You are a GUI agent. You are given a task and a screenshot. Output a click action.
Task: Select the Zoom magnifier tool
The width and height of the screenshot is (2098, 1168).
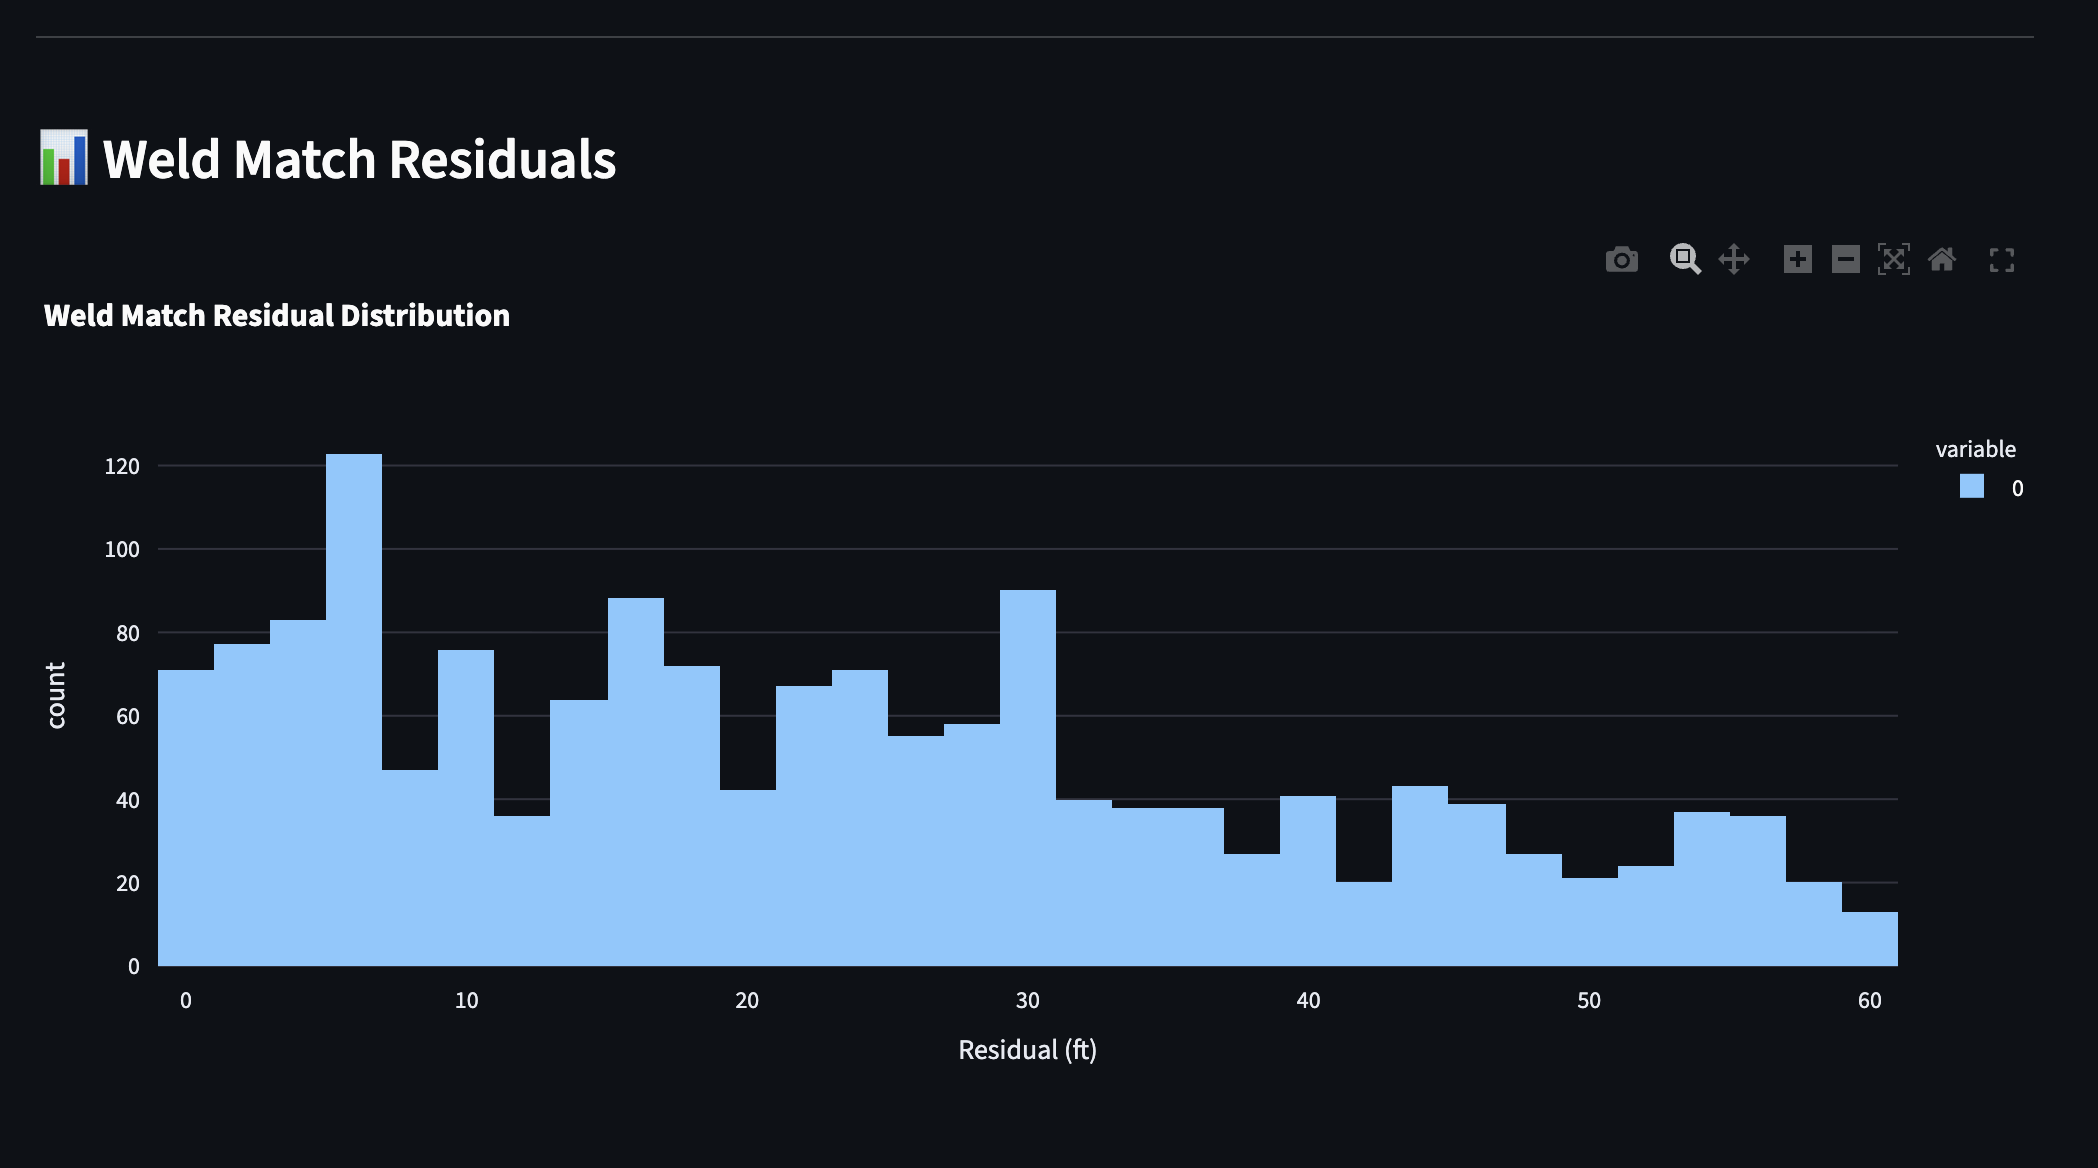tap(1685, 260)
